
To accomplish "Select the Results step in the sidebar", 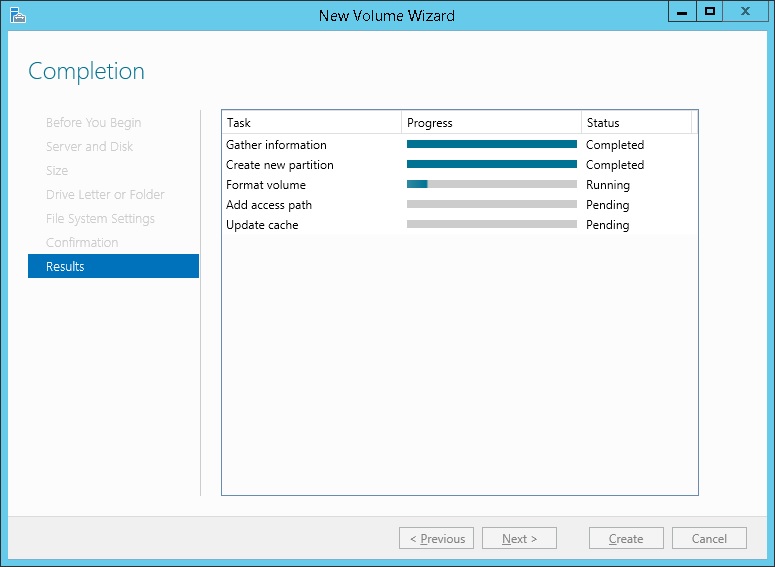I will 113,266.
